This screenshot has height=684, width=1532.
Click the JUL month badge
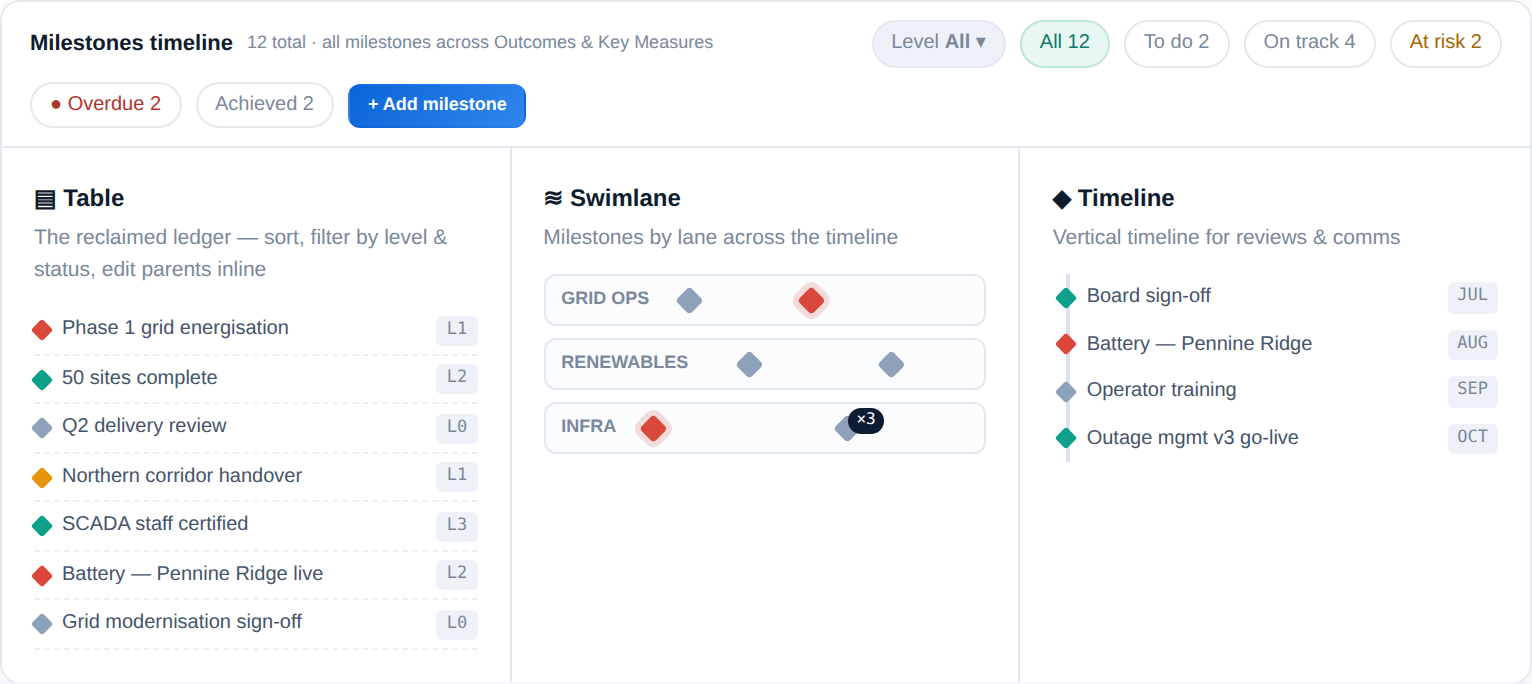point(1472,296)
